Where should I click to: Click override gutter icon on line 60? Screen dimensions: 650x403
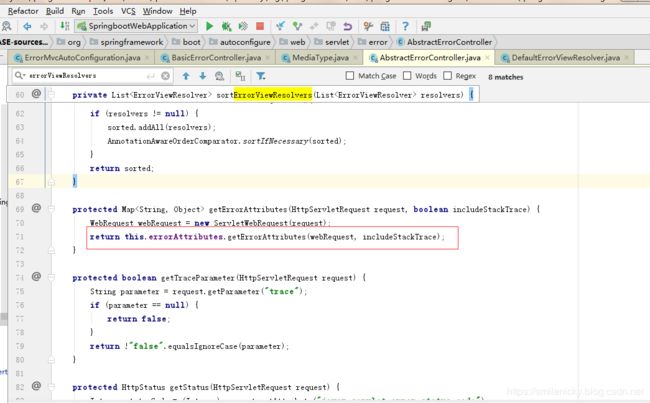point(36,94)
